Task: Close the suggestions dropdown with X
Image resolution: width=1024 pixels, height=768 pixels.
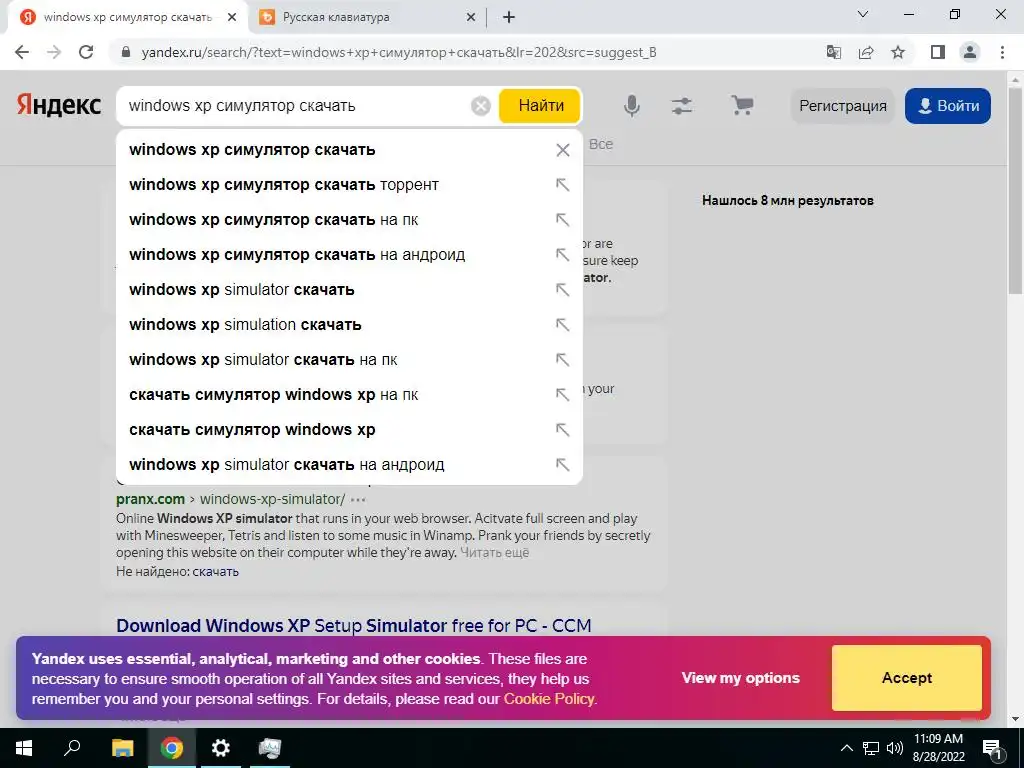Action: click(x=562, y=150)
